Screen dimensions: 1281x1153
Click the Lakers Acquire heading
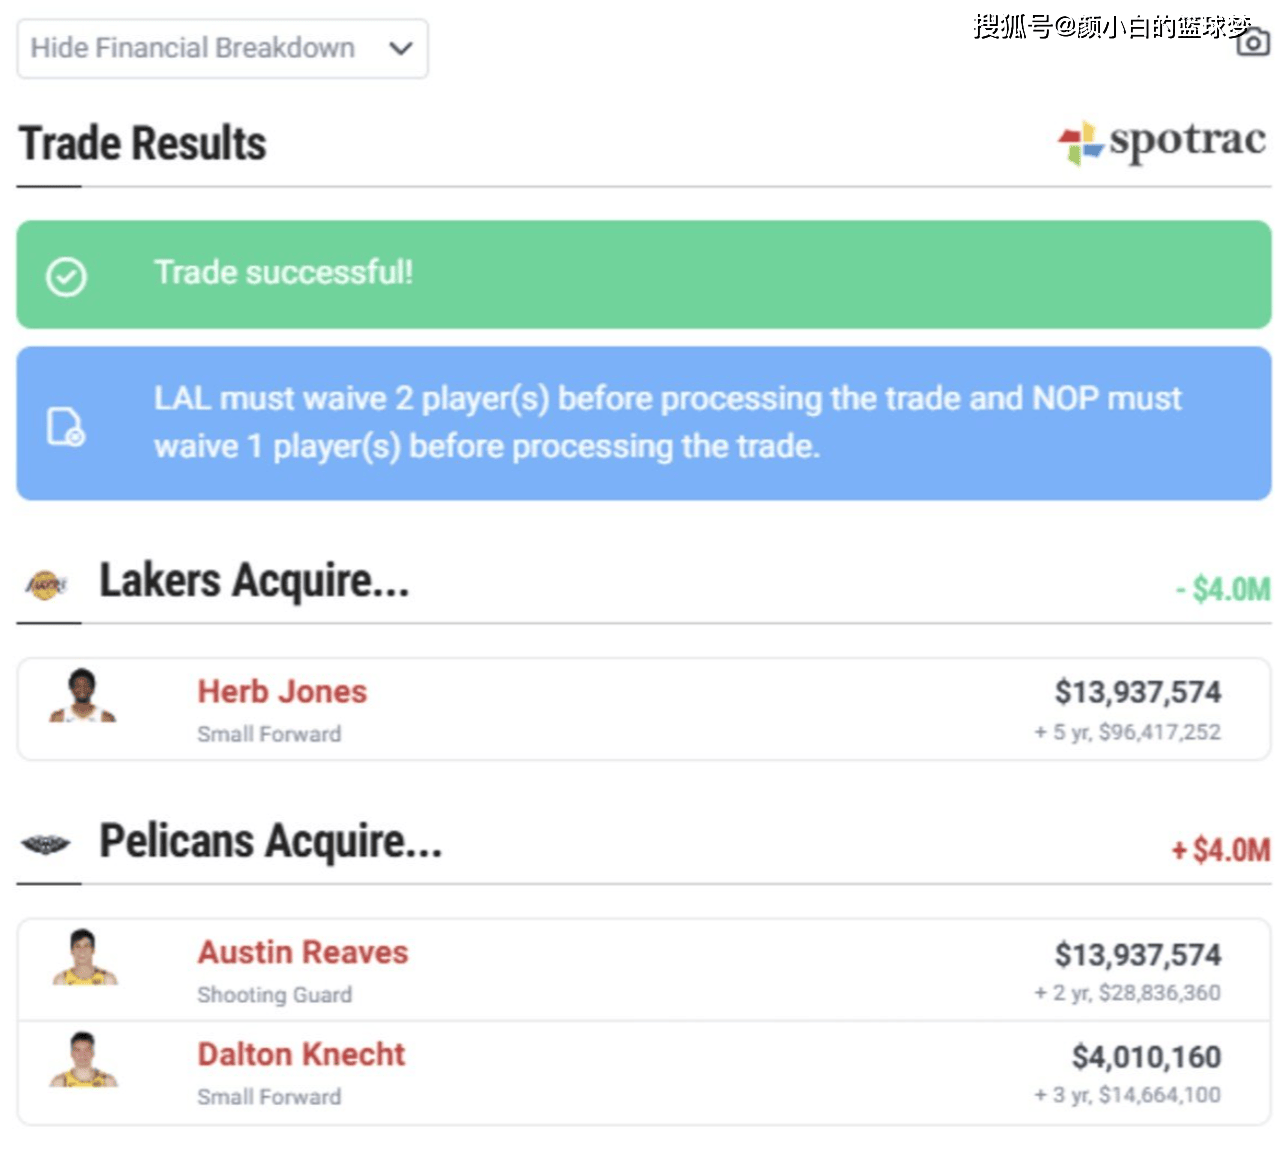pos(254,581)
